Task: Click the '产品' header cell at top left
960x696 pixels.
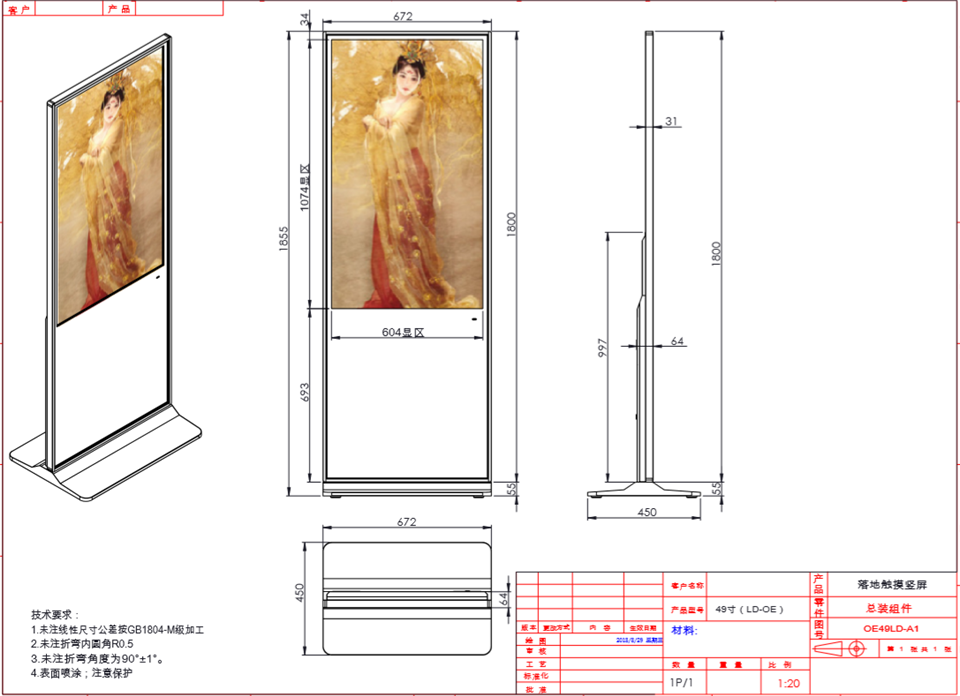Action: (119, 9)
